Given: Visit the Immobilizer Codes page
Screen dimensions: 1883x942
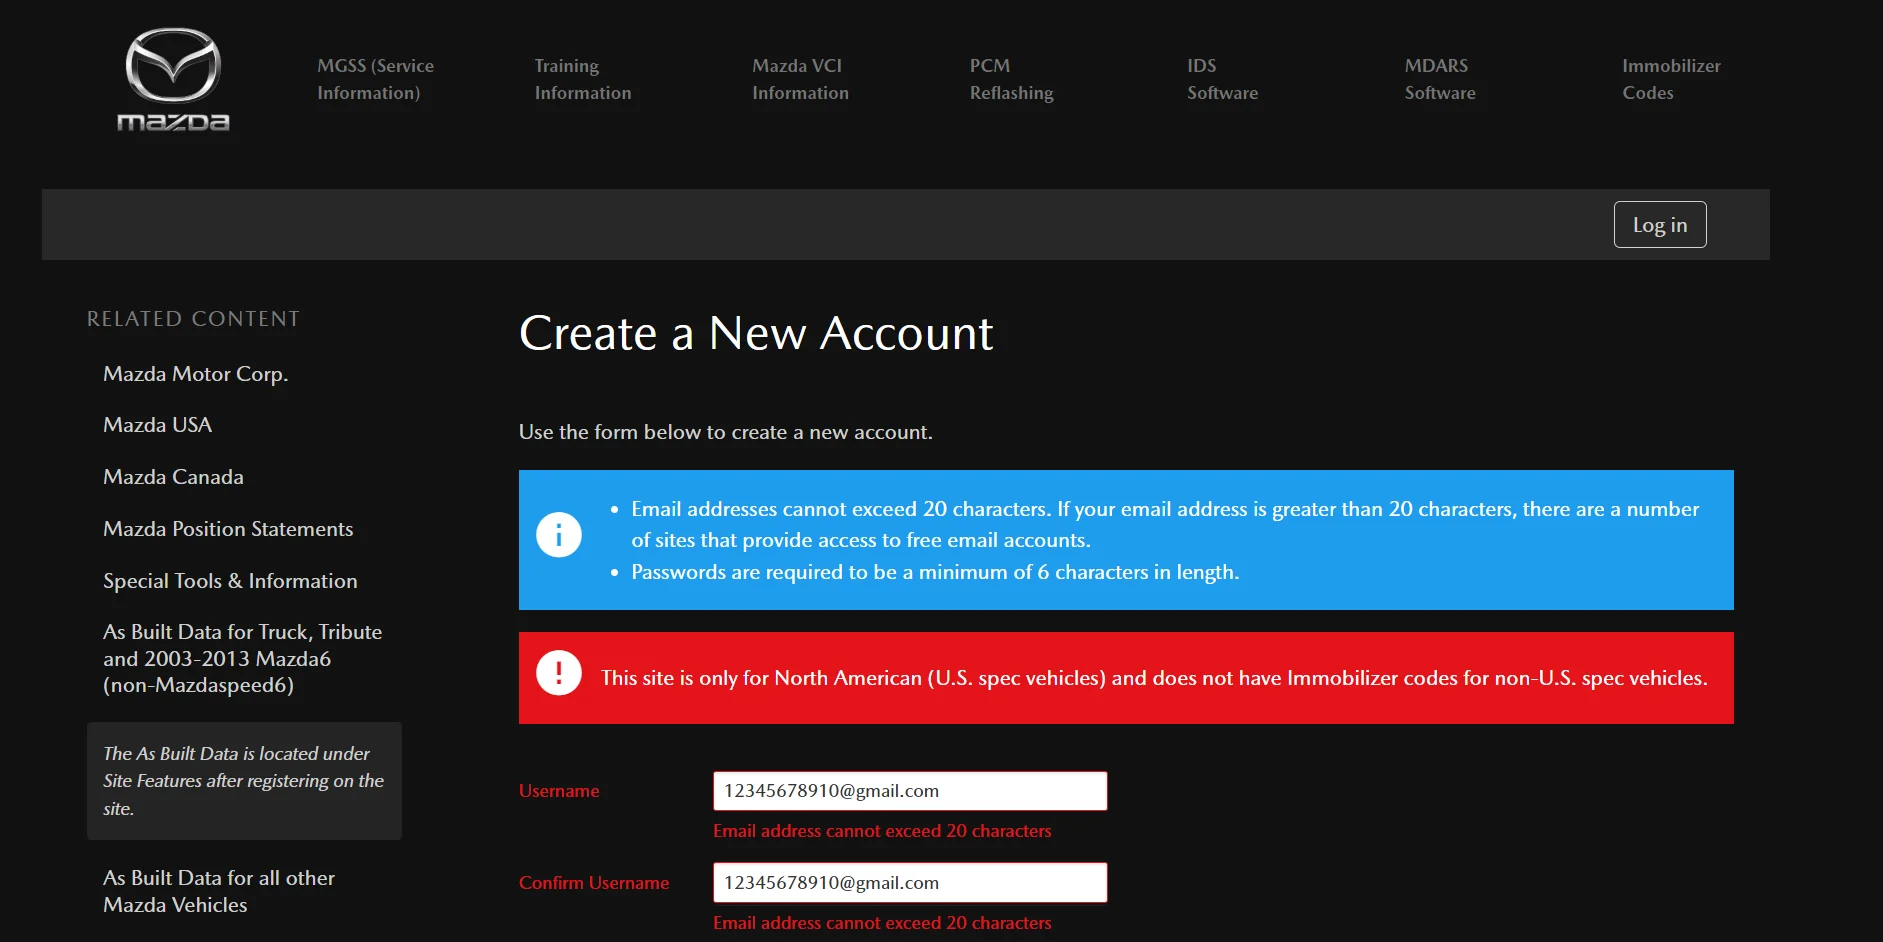Looking at the screenshot, I should (1671, 79).
